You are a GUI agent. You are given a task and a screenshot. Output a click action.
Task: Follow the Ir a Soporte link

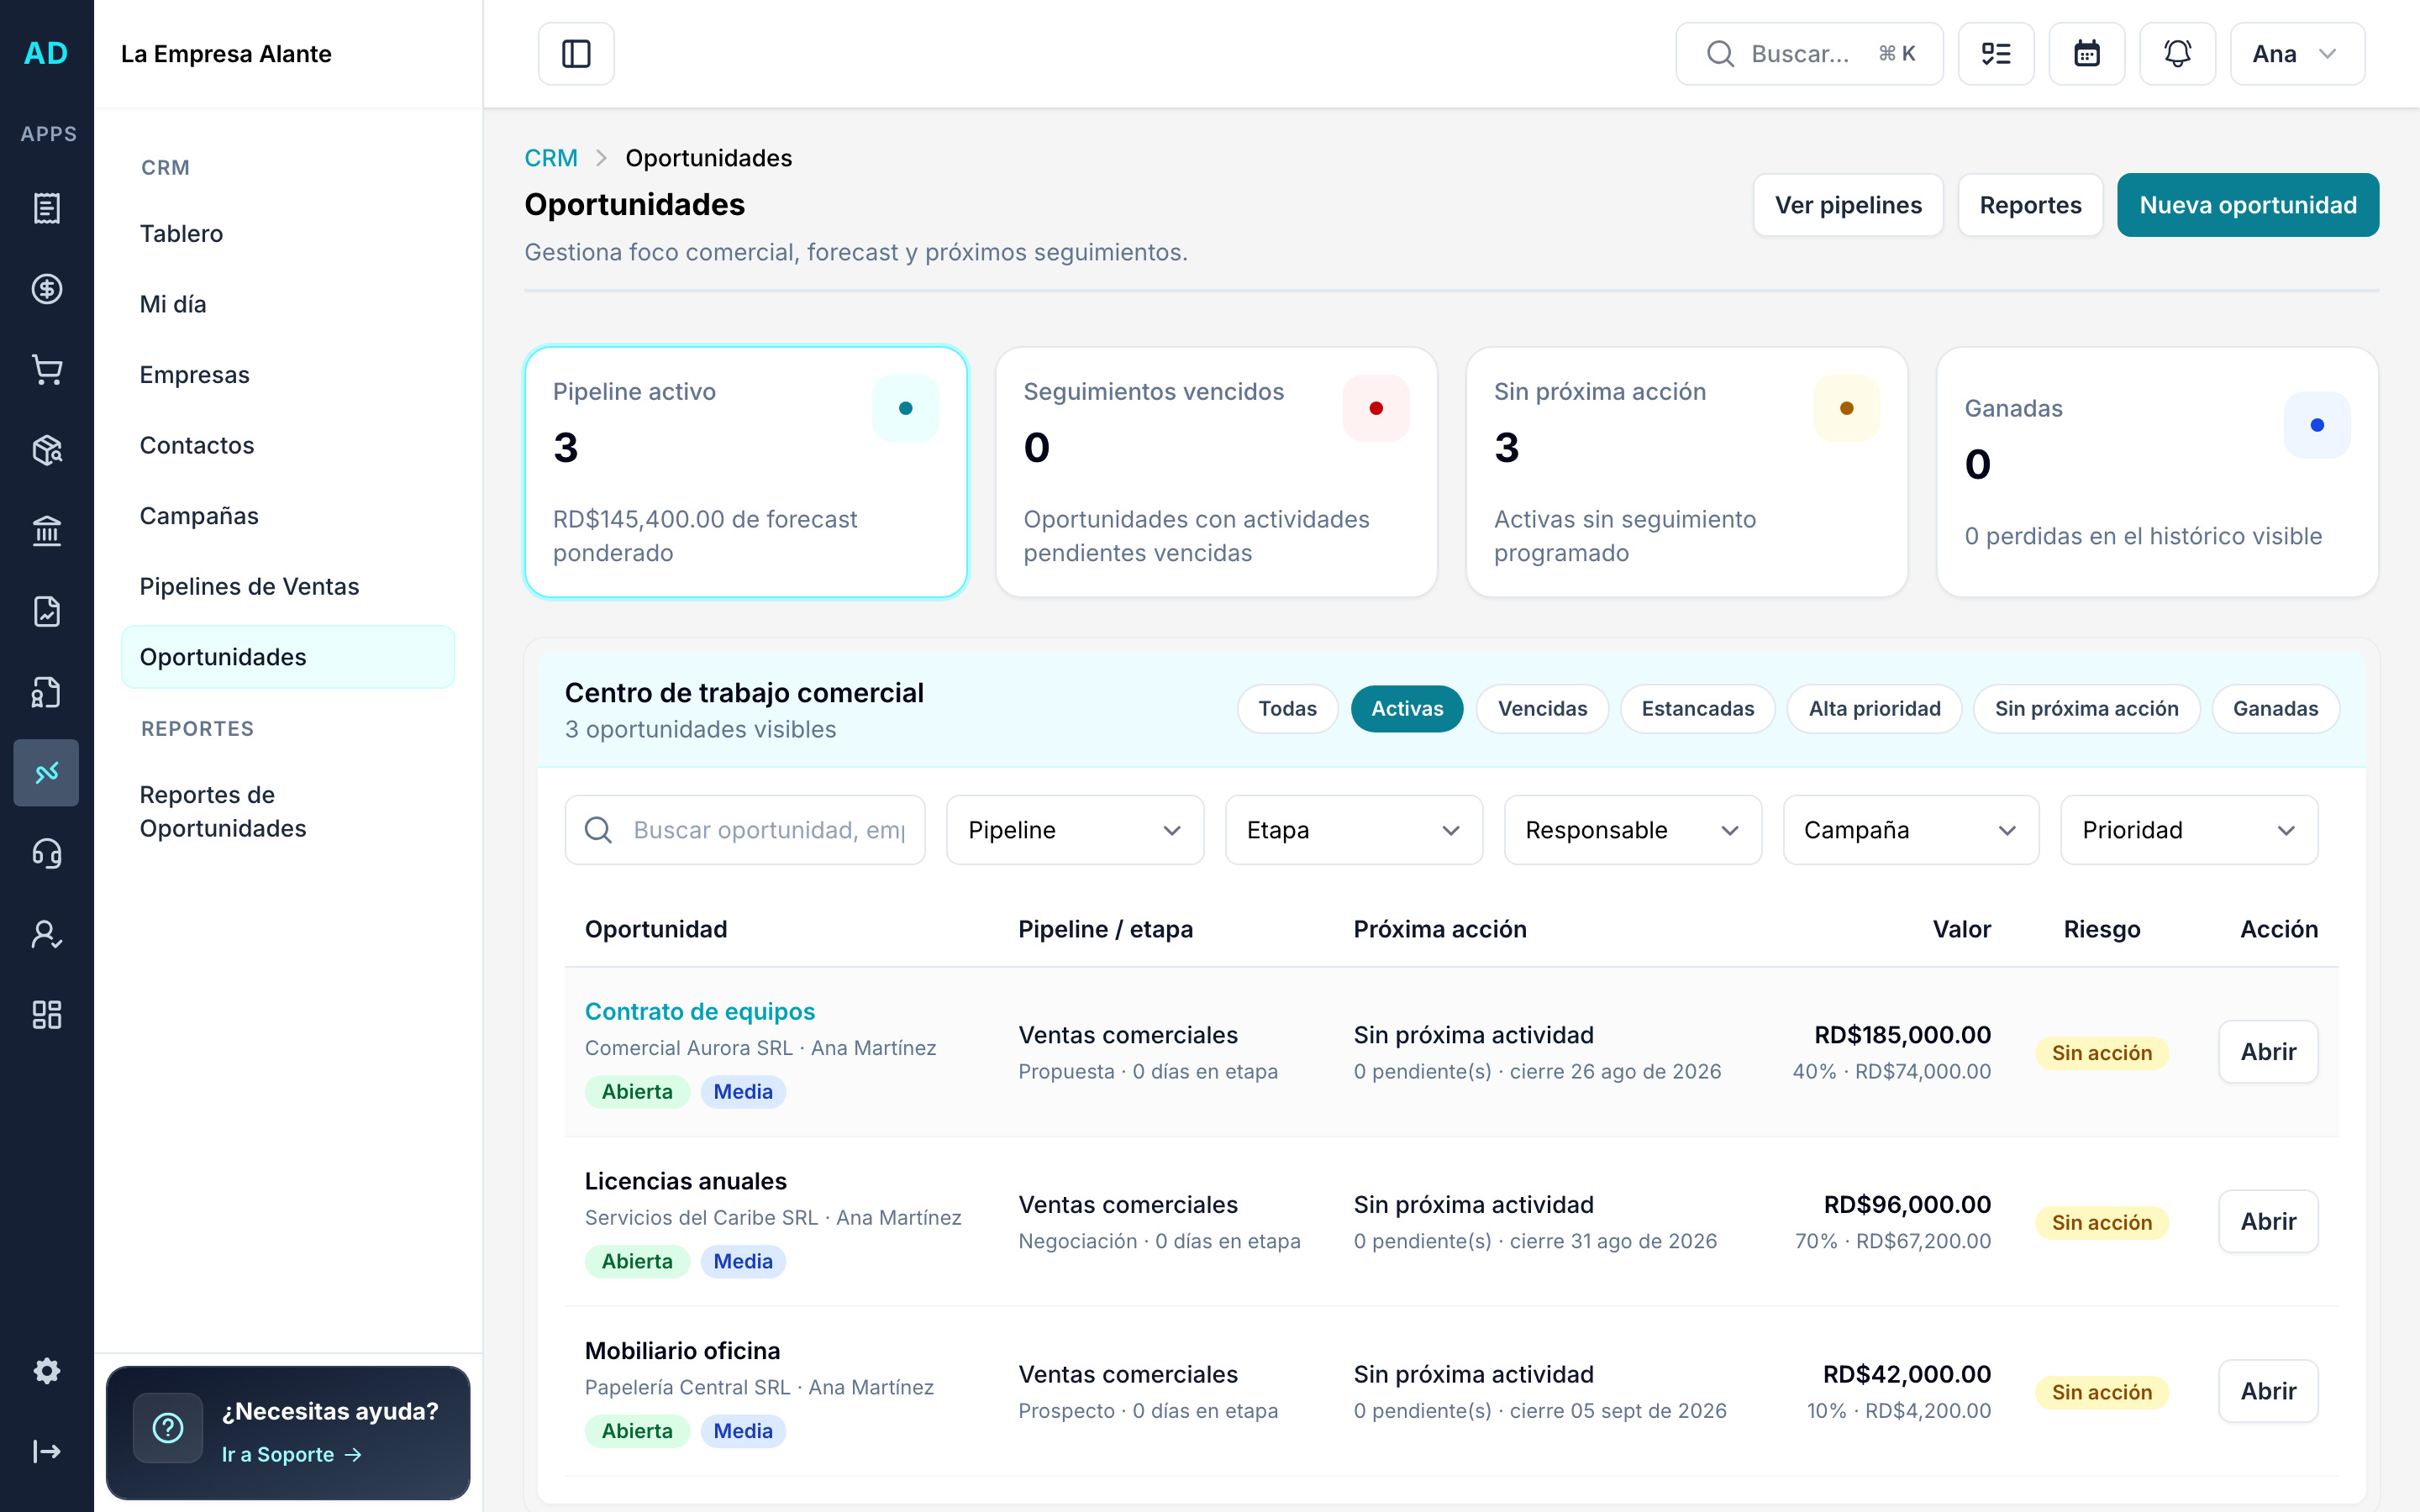pos(291,1455)
